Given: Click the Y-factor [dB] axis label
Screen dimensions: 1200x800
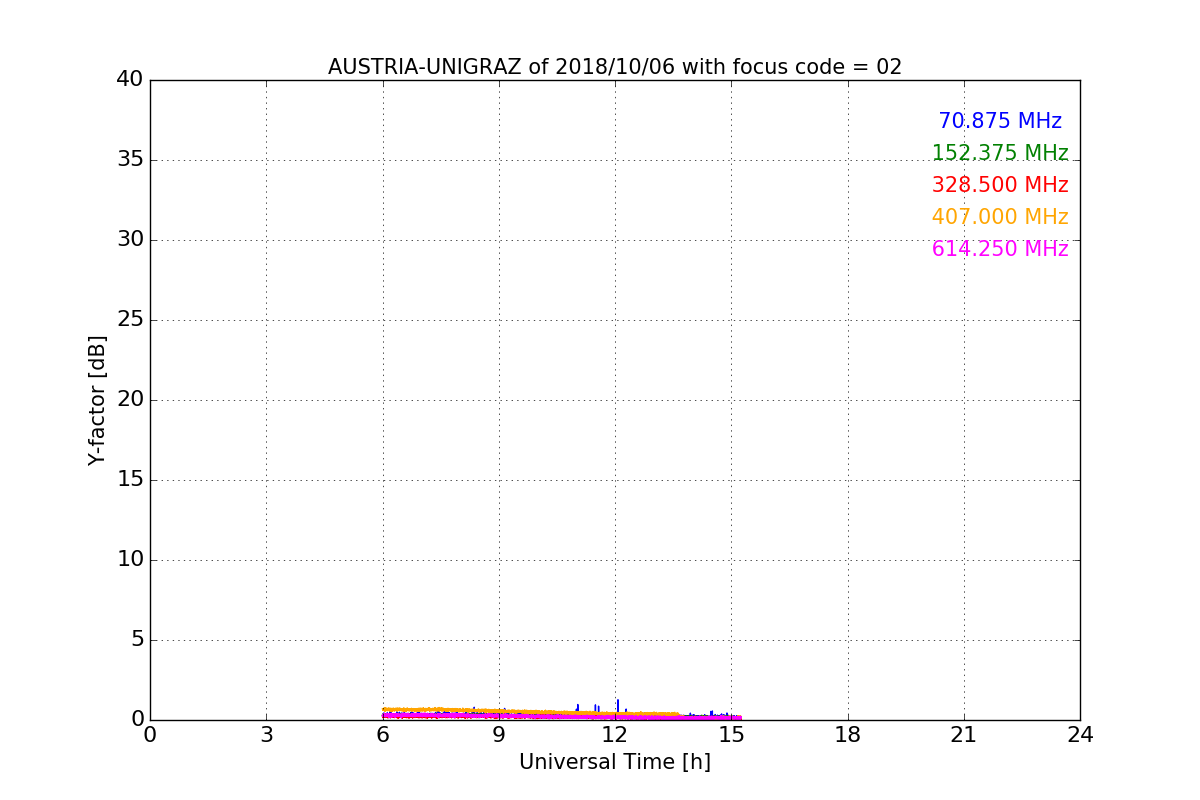Looking at the screenshot, I should [97, 400].
